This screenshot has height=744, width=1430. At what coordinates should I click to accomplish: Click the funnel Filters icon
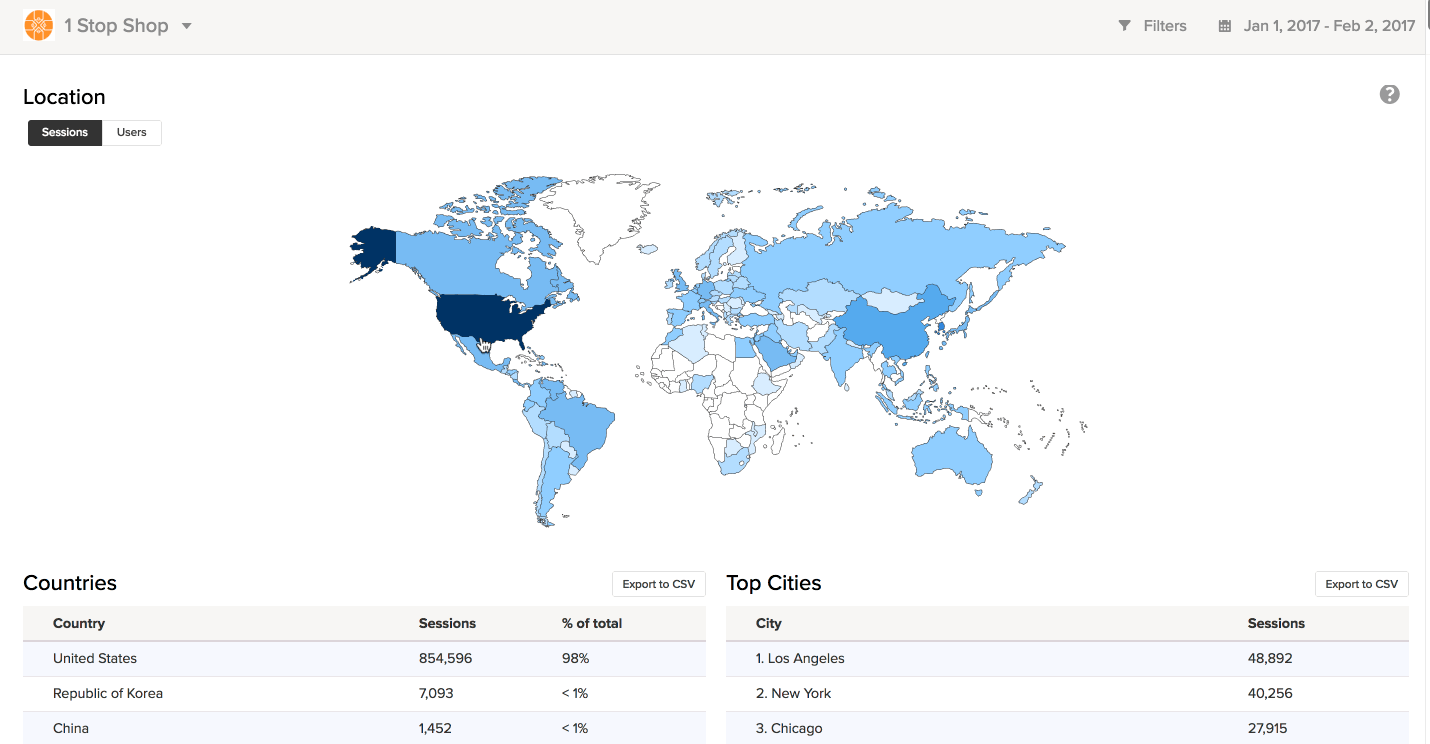tap(1124, 26)
